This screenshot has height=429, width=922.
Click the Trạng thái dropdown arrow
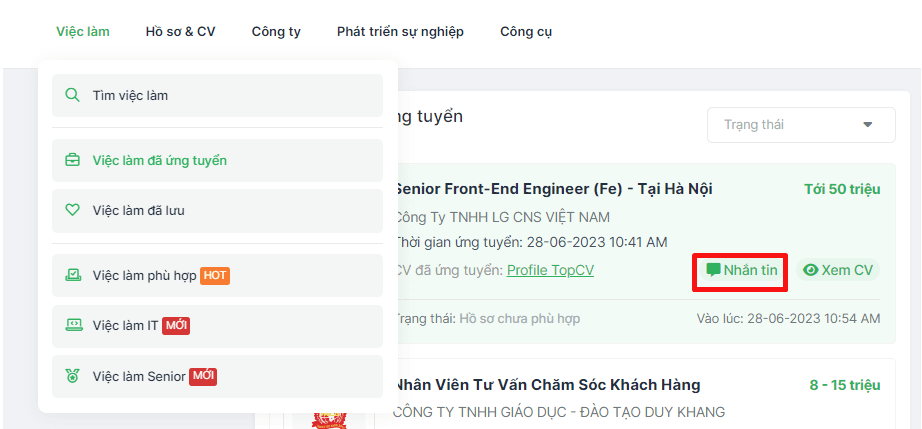(x=866, y=125)
